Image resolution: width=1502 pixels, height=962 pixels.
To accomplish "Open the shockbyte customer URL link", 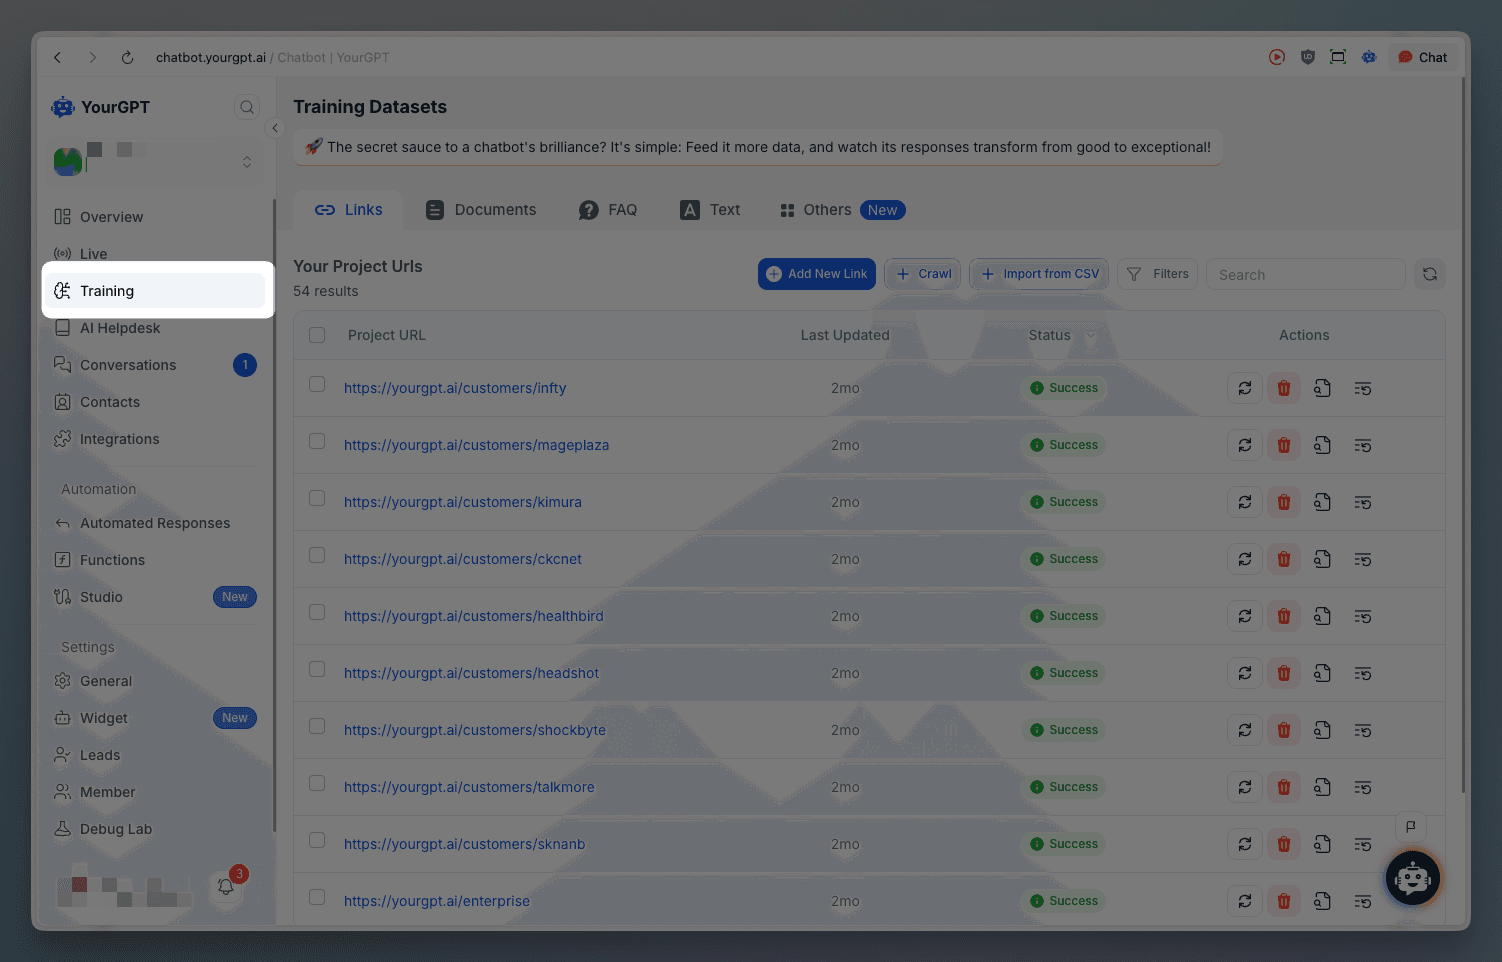I will pos(475,730).
